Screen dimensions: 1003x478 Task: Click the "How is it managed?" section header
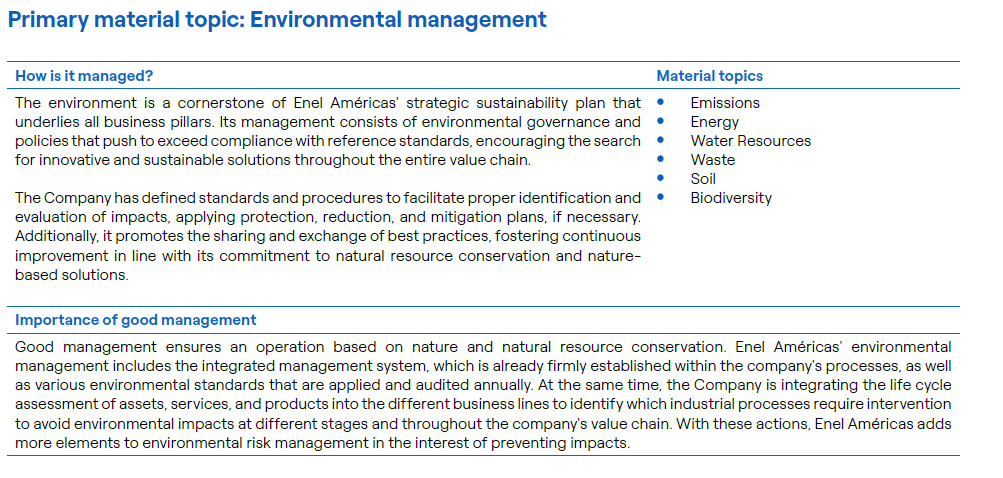[x=84, y=76]
